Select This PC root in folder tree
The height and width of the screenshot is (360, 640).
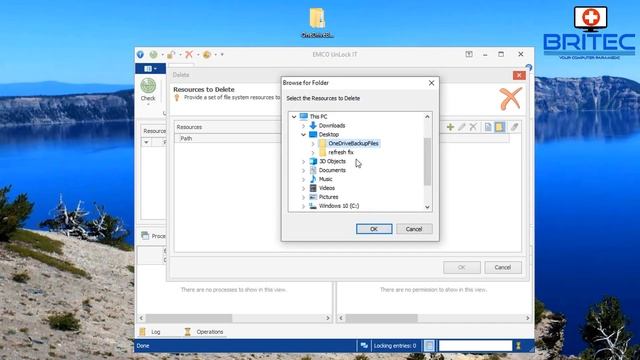318,117
